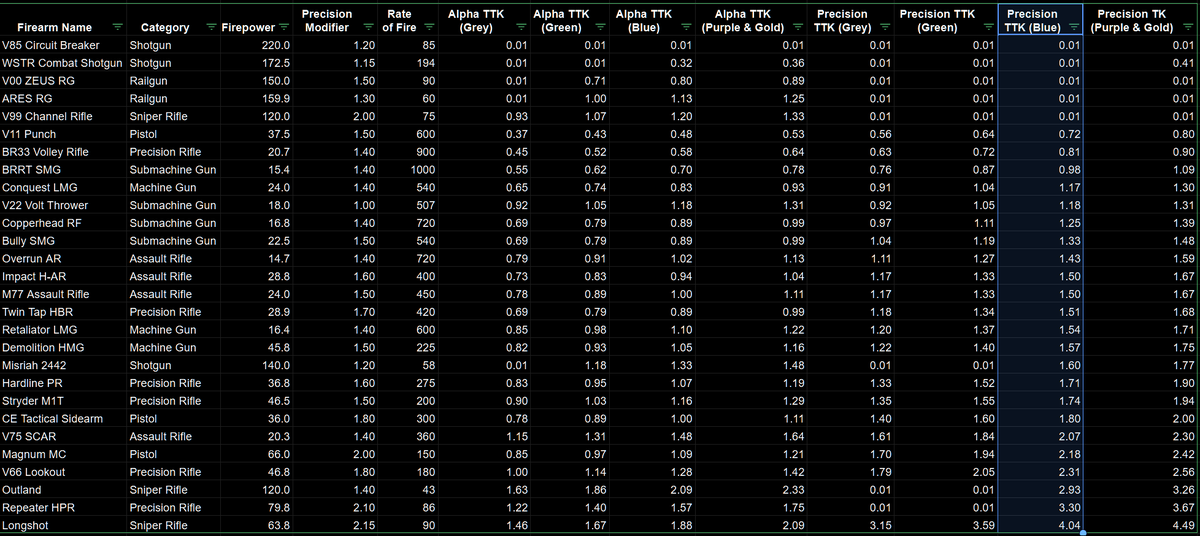Open the Firepower column filter dropdown
This screenshot has height=536, width=1200.
[x=282, y=27]
